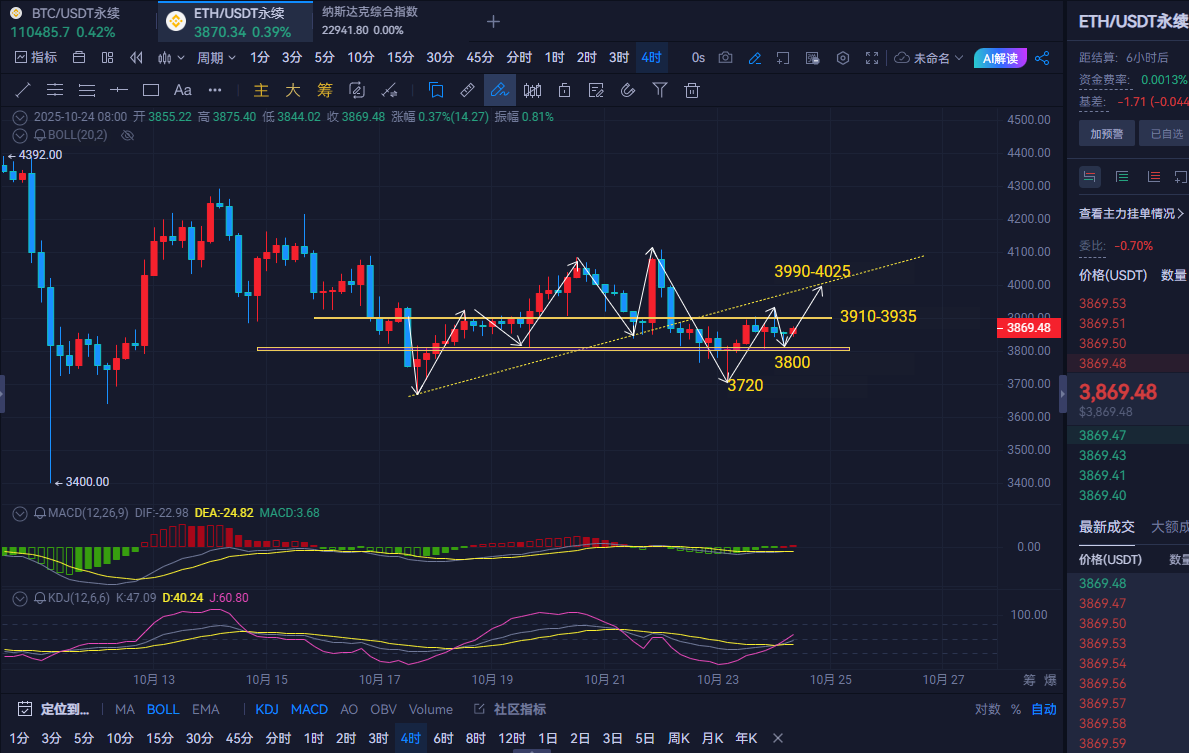Collapse the MACD indicator pane

coord(19,513)
